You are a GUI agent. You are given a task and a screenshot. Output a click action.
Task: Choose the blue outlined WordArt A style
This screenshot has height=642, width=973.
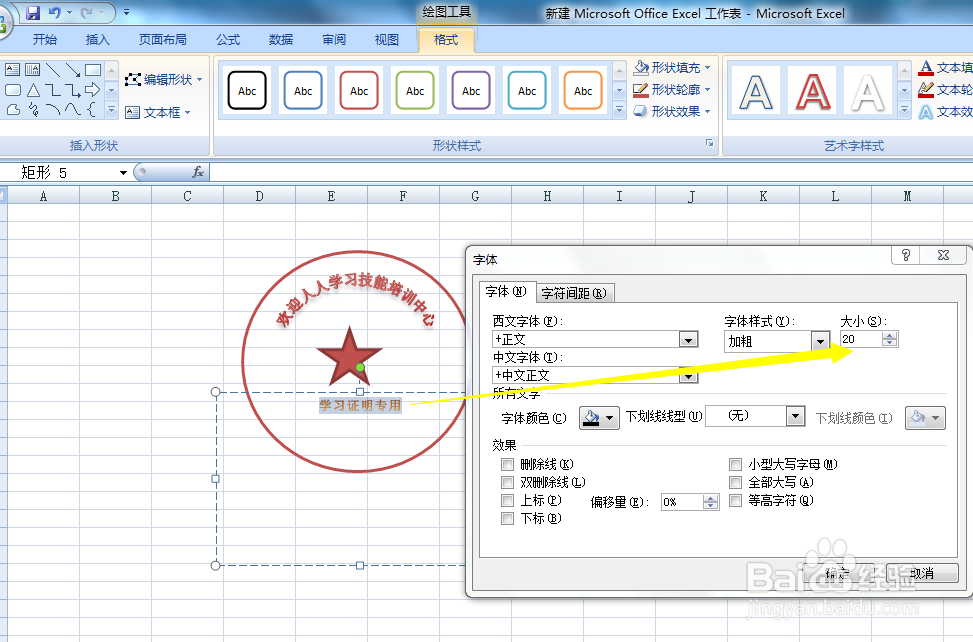pyautogui.click(x=756, y=91)
